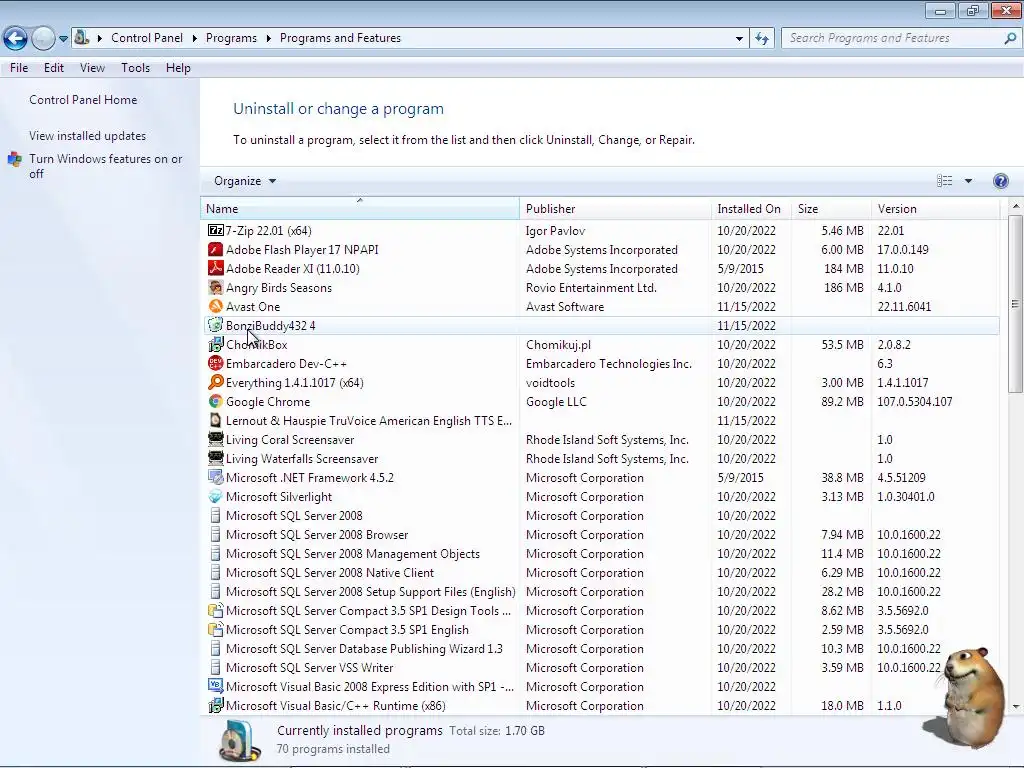The height and width of the screenshot is (768, 1024).
Task: Open the Help menu
Action: 178,68
